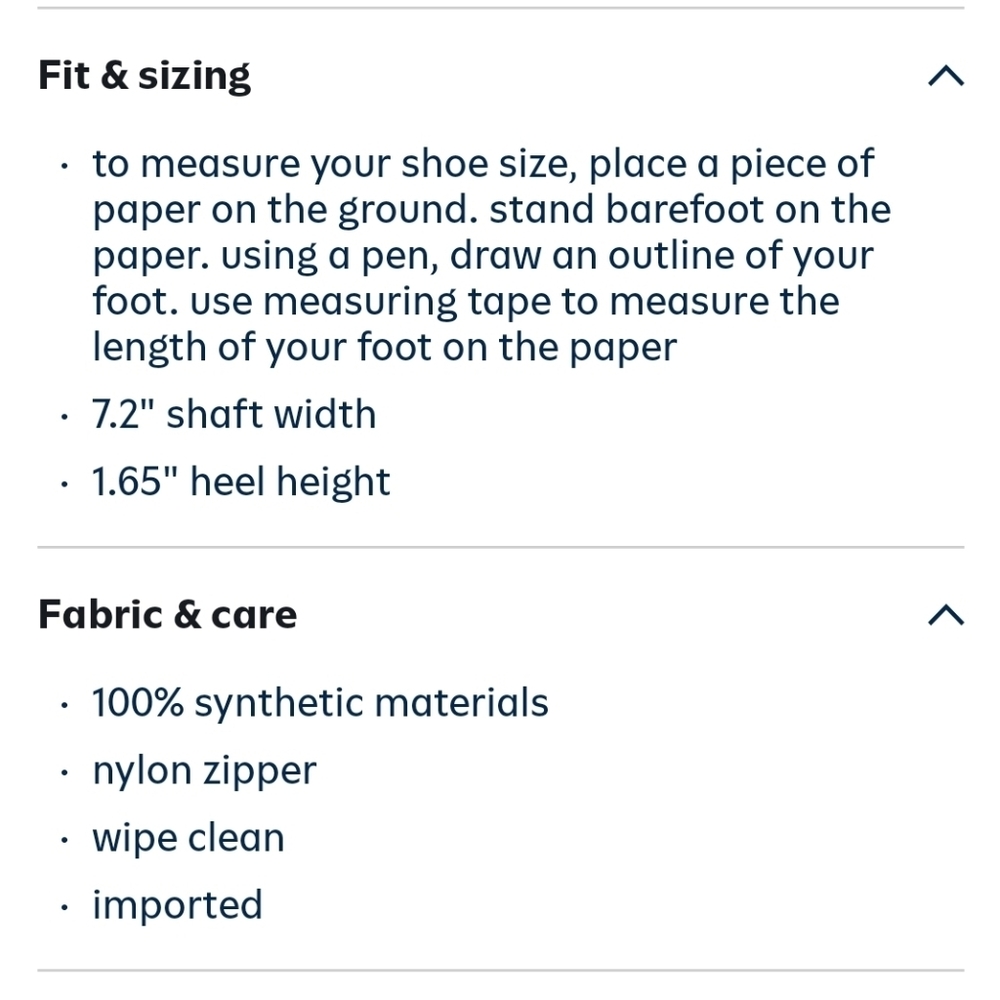Click the imported item
This screenshot has width=1000, height=1000.
(177, 905)
